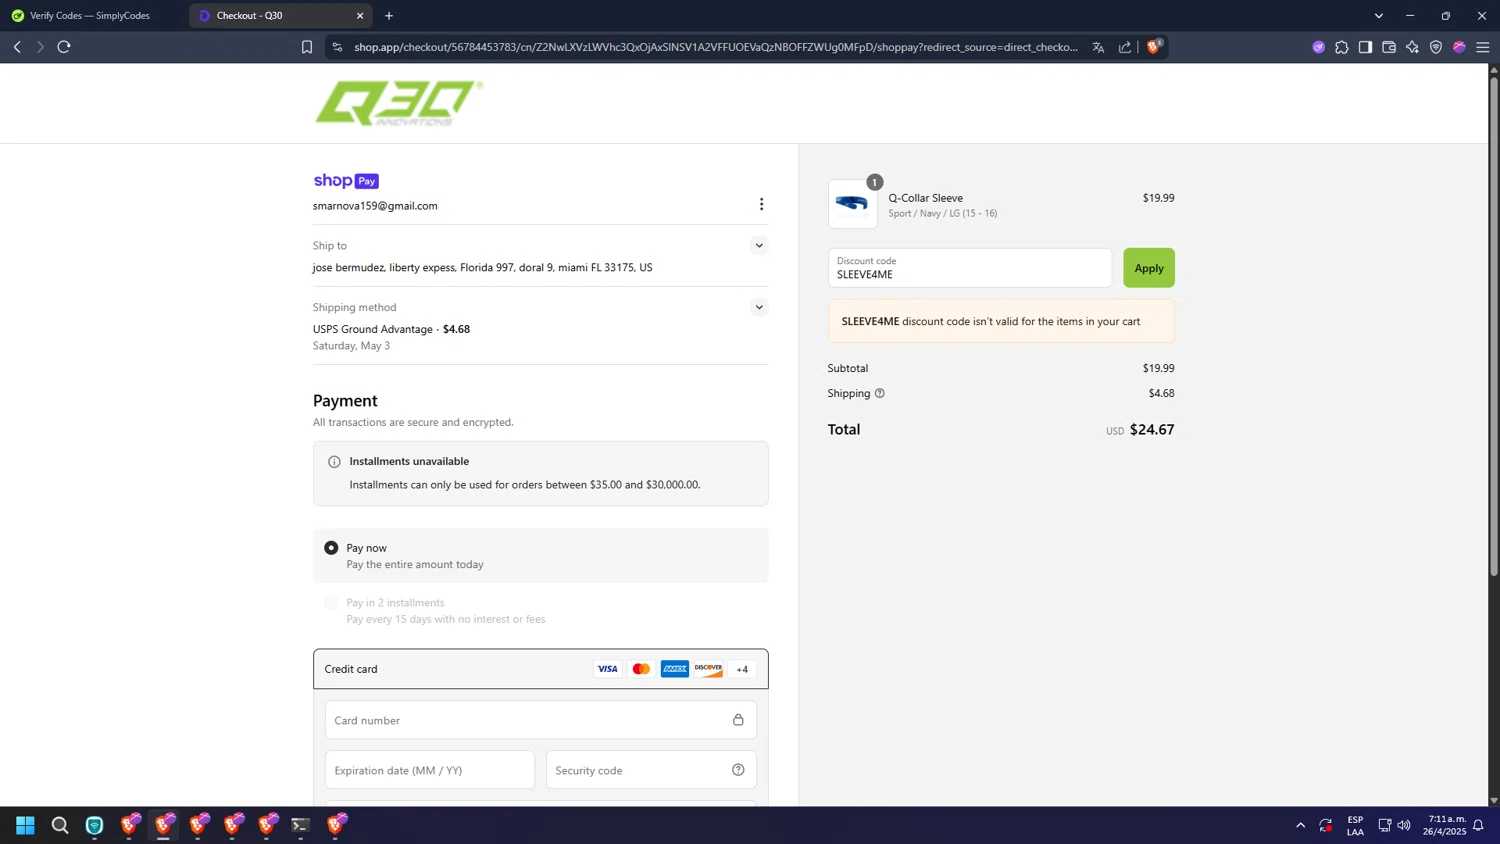Reload the checkout page

point(64,47)
